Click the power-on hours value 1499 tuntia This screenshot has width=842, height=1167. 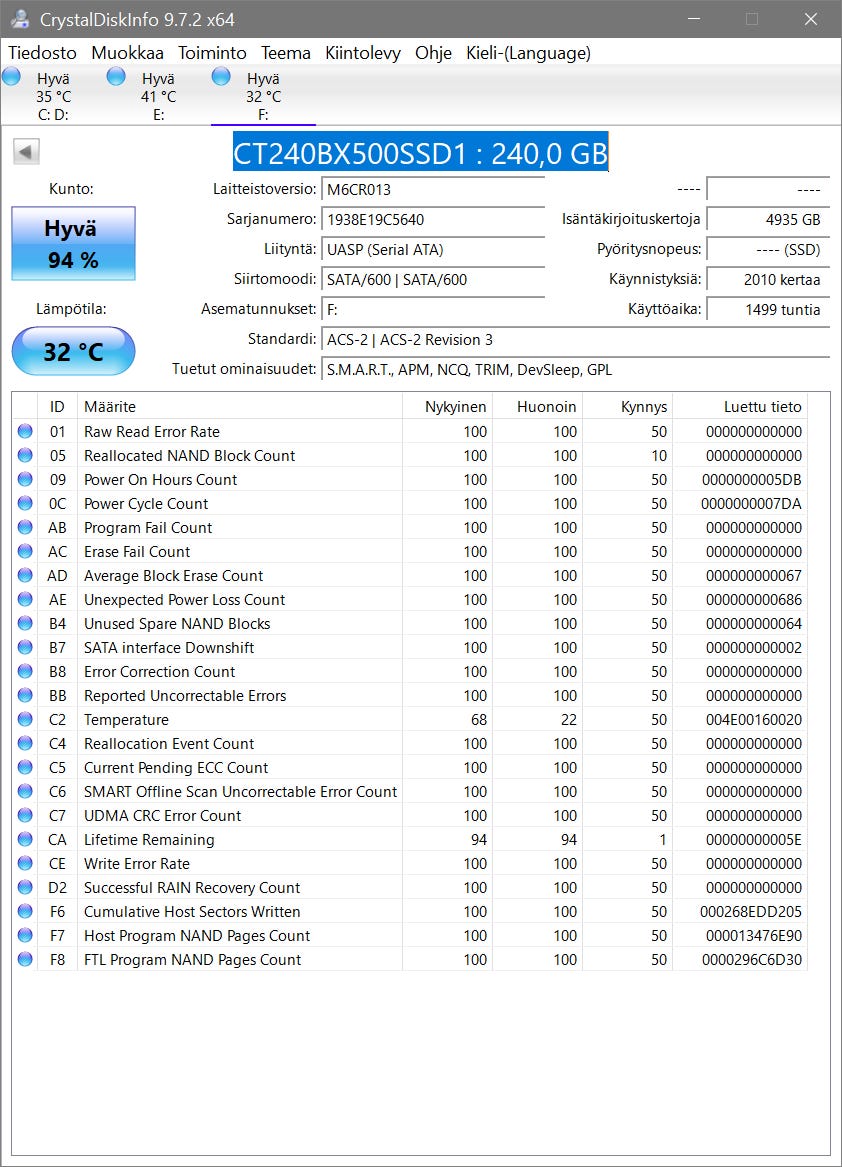(x=767, y=310)
